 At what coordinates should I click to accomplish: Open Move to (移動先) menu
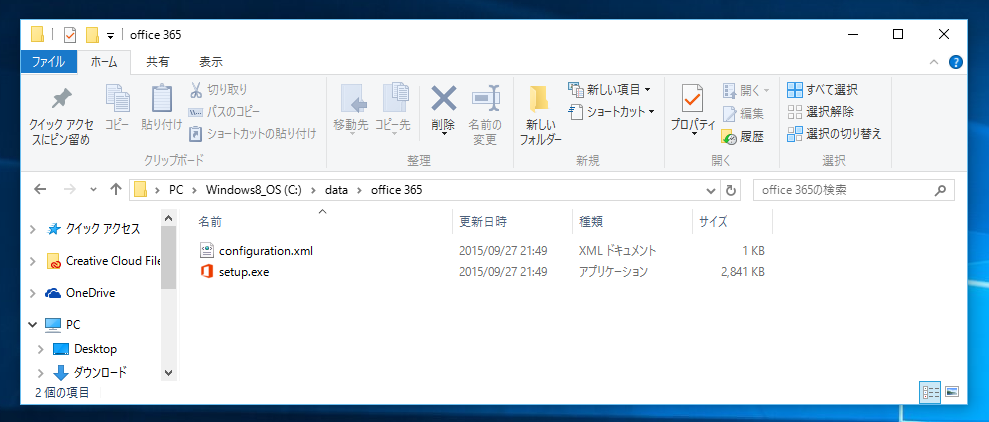(x=351, y=108)
